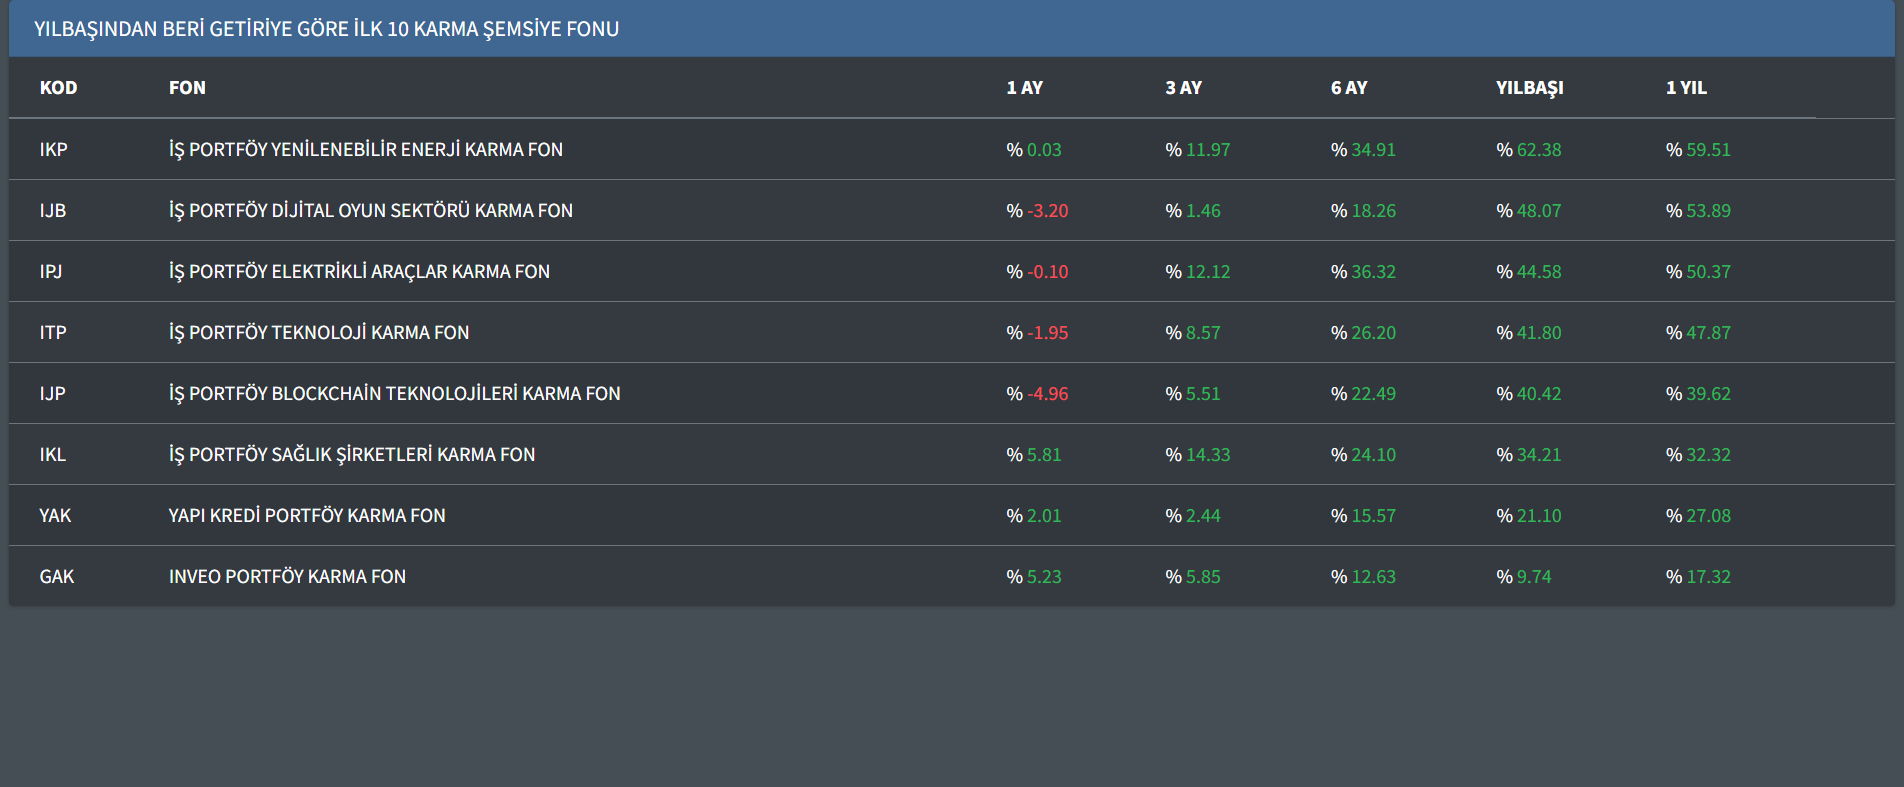Click the 1 YIL column header

(1686, 88)
